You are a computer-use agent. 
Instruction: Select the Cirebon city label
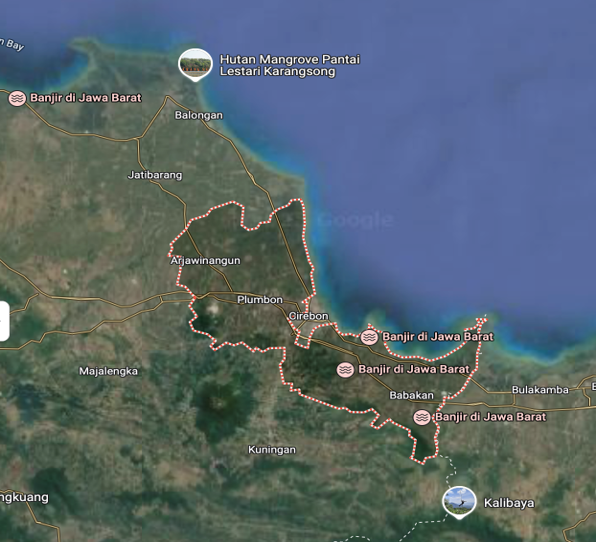308,316
